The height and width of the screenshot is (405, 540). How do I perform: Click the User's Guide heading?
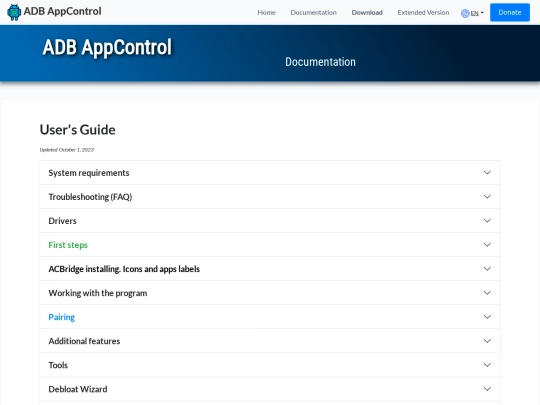click(x=77, y=130)
